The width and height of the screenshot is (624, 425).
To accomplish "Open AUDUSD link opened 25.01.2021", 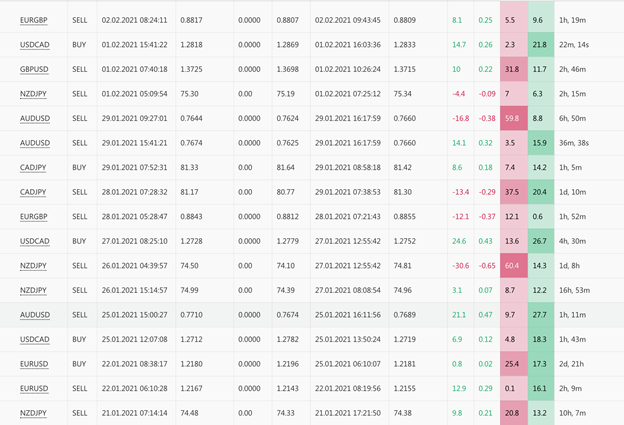I will click(x=33, y=314).
